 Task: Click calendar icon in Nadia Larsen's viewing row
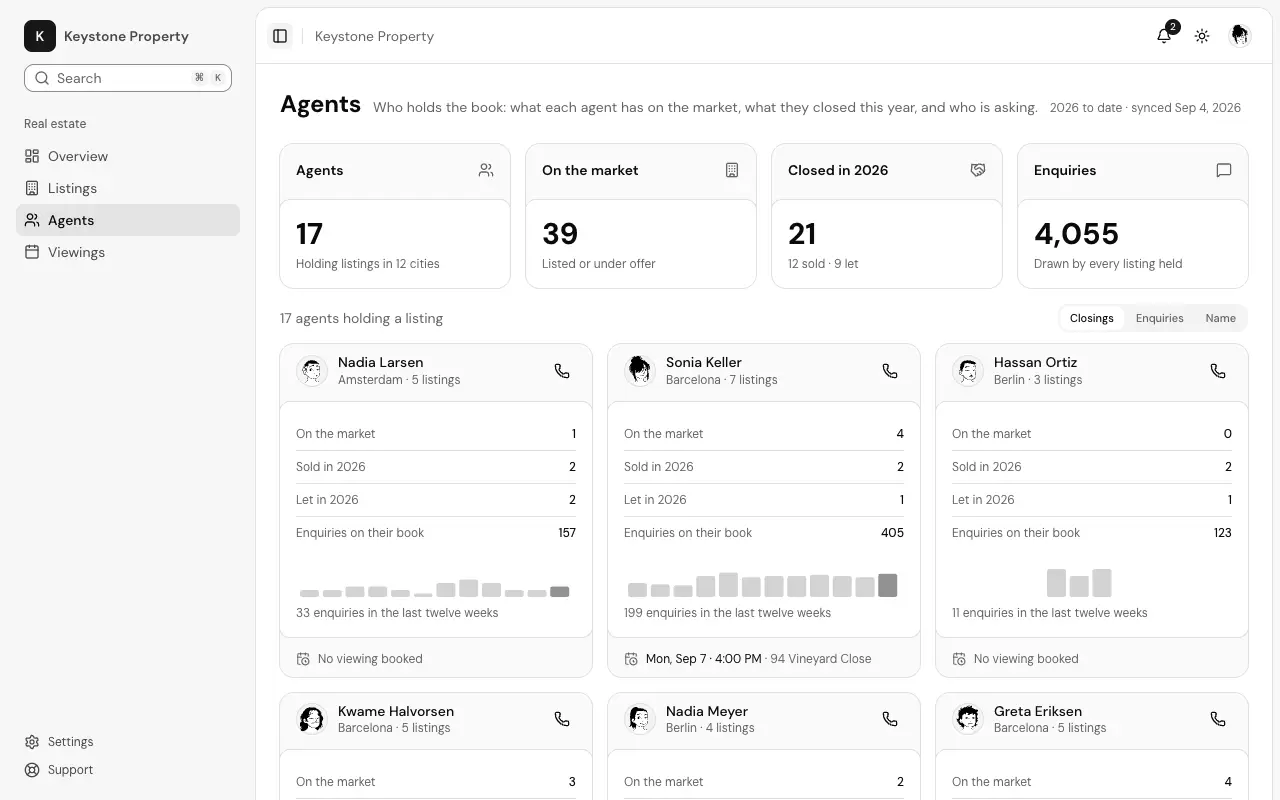tap(304, 659)
